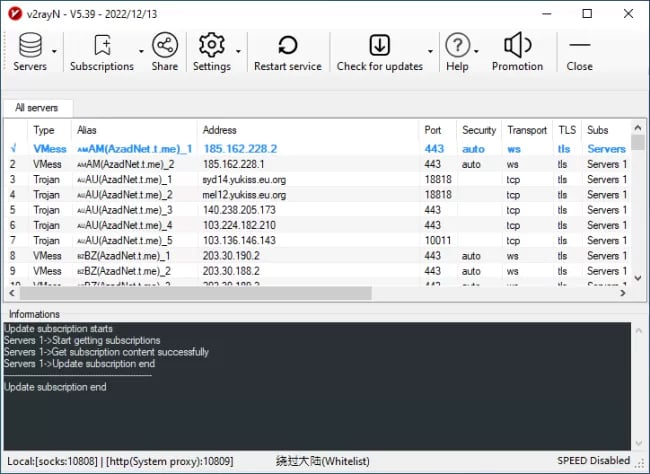Expand the Subscriptions dropdown arrow
650x474 pixels.
coord(141,51)
